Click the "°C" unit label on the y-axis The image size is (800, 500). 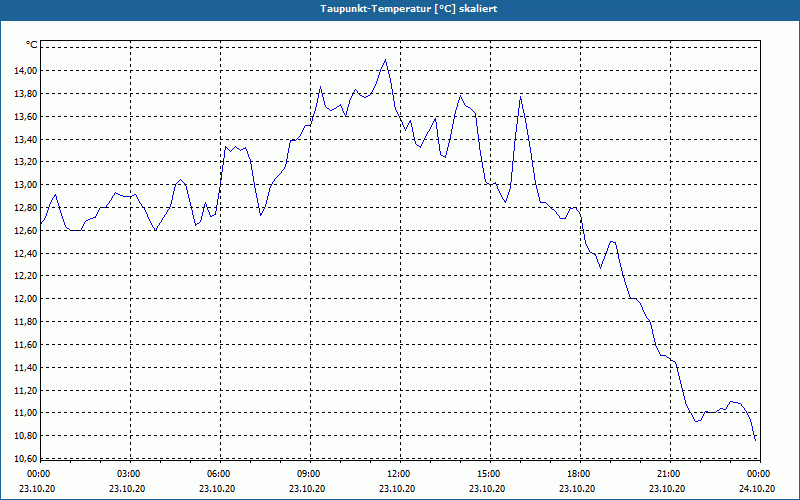click(x=31, y=45)
